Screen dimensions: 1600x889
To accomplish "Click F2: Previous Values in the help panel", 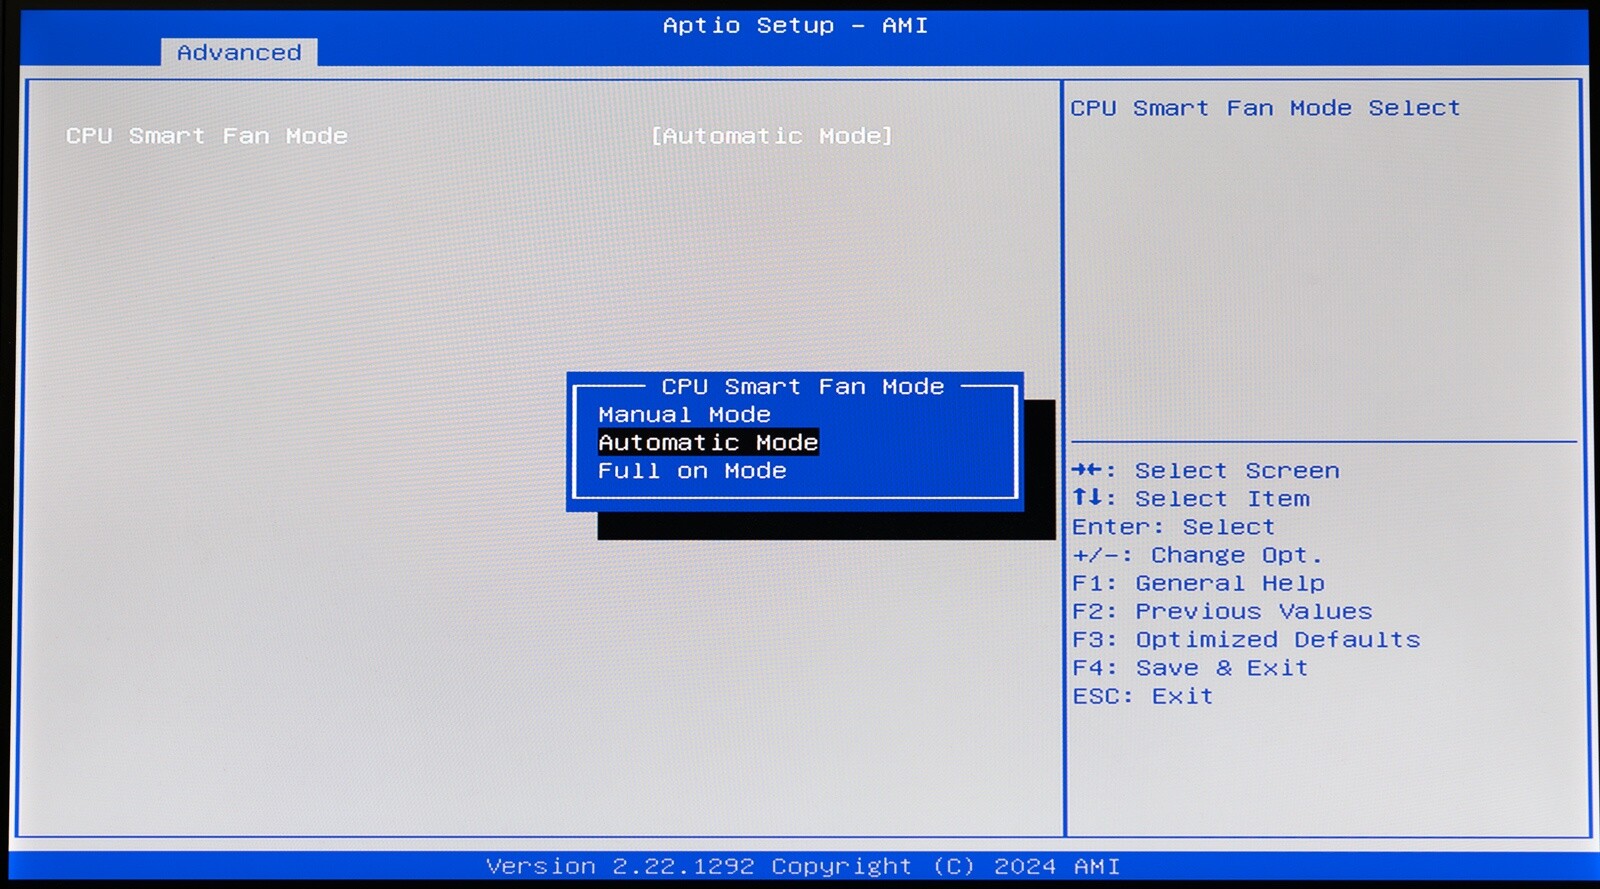I will [1222, 611].
